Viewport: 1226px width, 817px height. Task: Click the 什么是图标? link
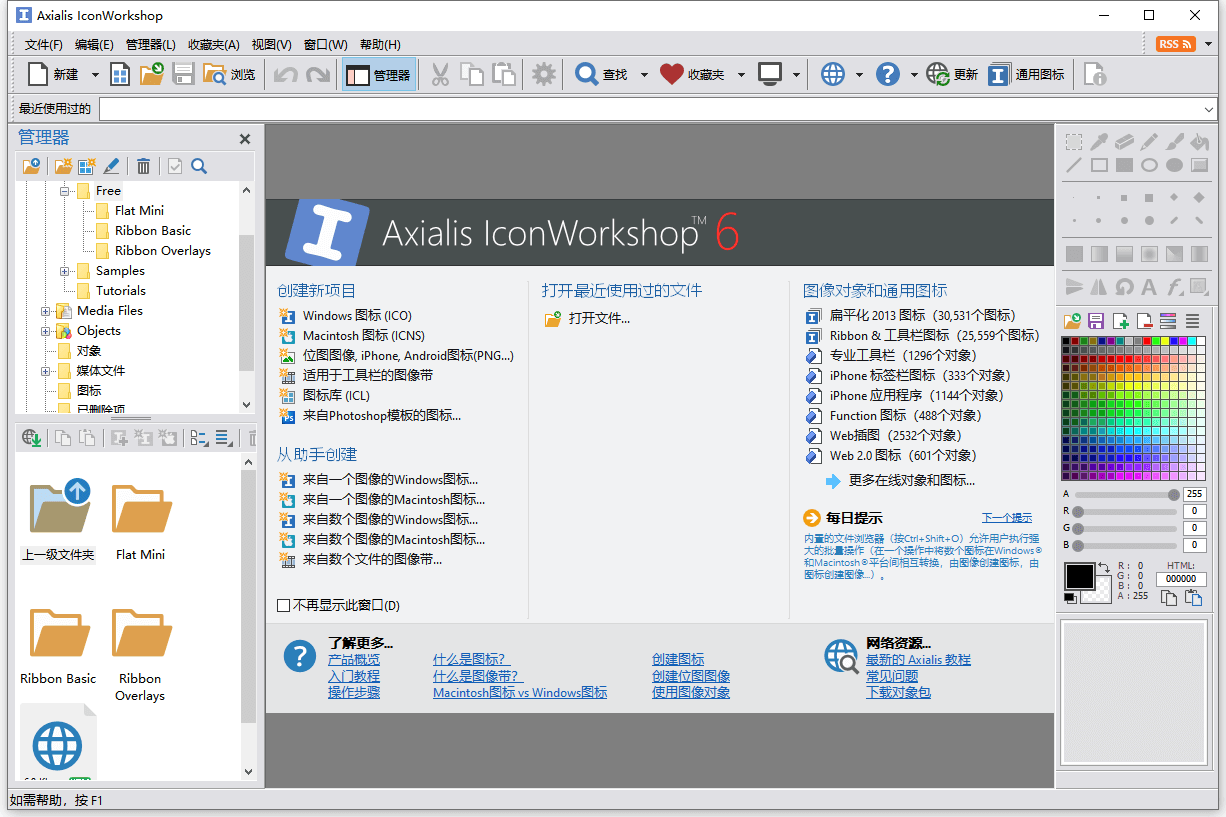pyautogui.click(x=471, y=660)
